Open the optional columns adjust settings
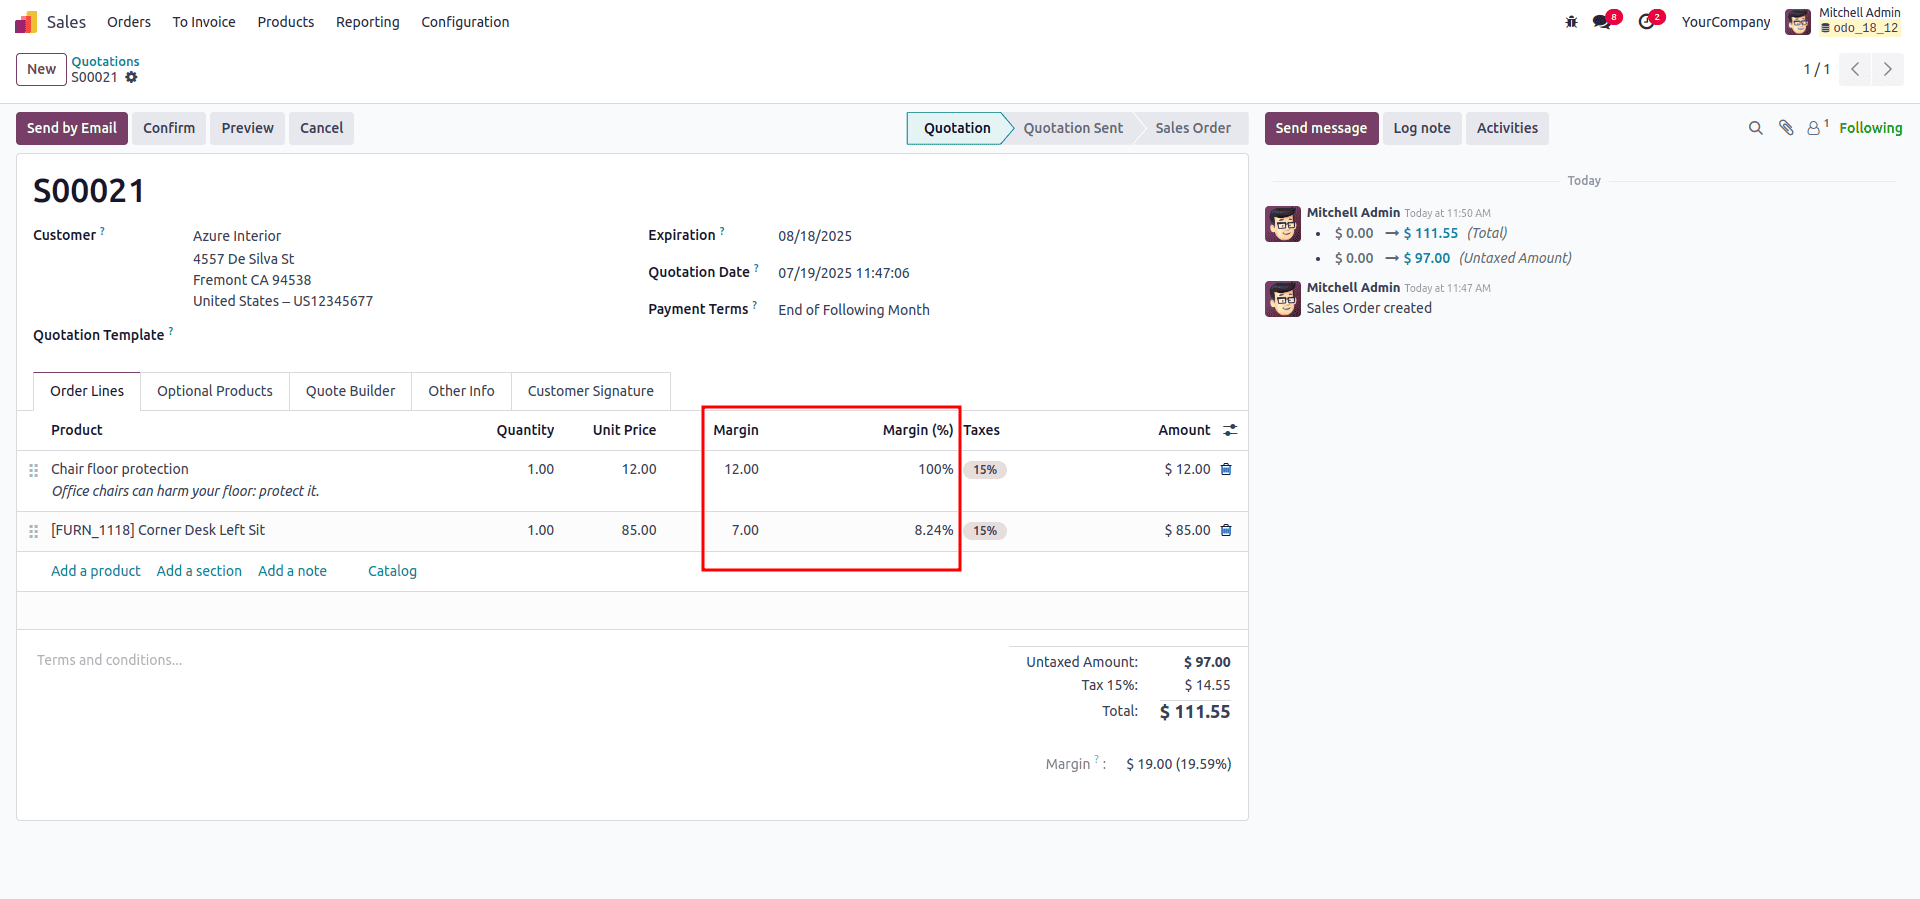1920x899 pixels. coord(1230,430)
